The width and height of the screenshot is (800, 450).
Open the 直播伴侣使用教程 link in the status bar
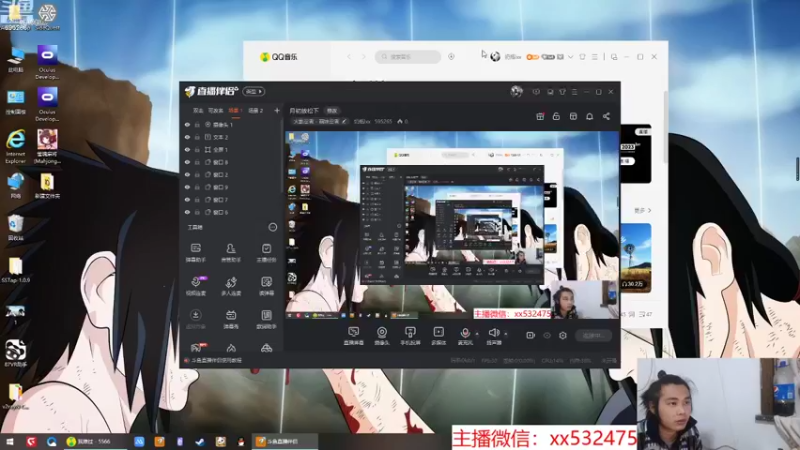pos(216,360)
